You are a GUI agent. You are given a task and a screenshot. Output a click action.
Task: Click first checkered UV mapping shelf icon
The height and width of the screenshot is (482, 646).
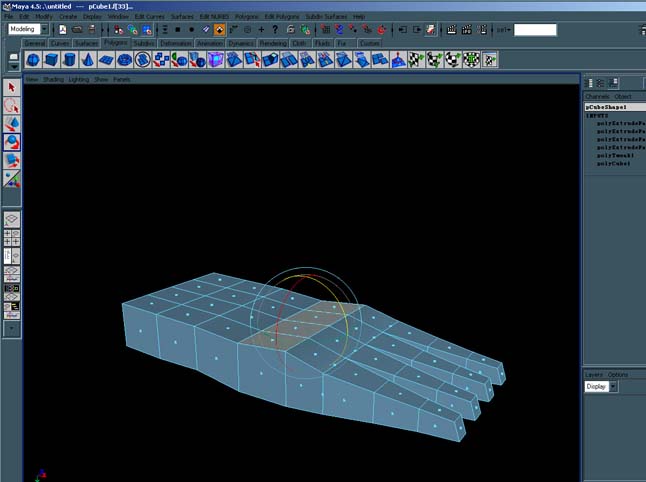pyautogui.click(x=416, y=60)
